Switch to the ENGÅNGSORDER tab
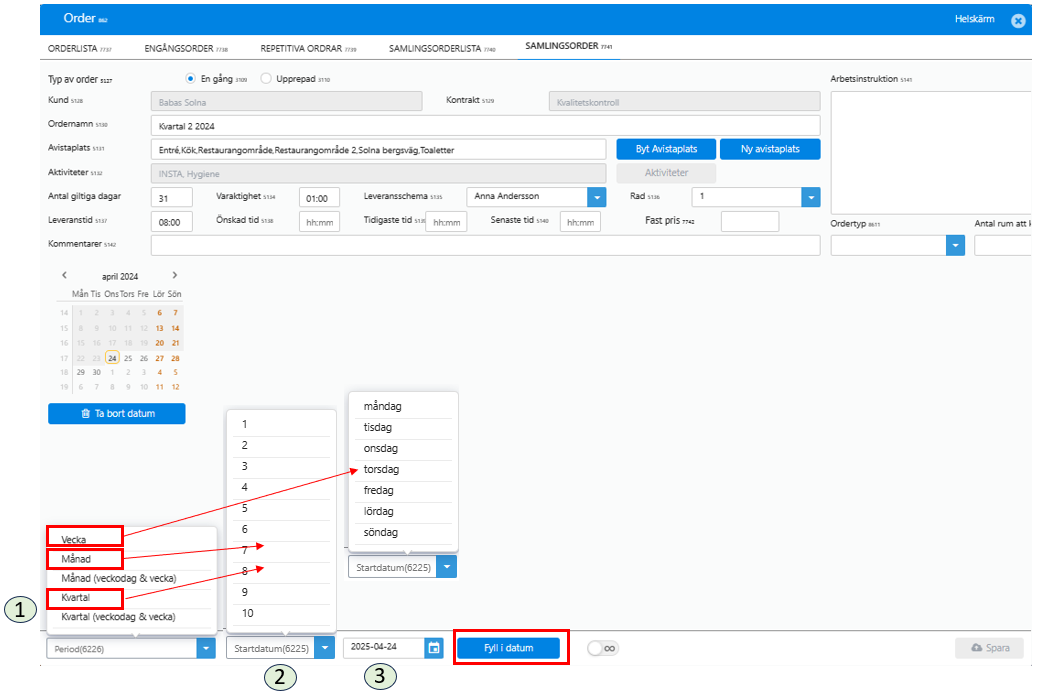This screenshot has height=692, width=1039. 186,48
